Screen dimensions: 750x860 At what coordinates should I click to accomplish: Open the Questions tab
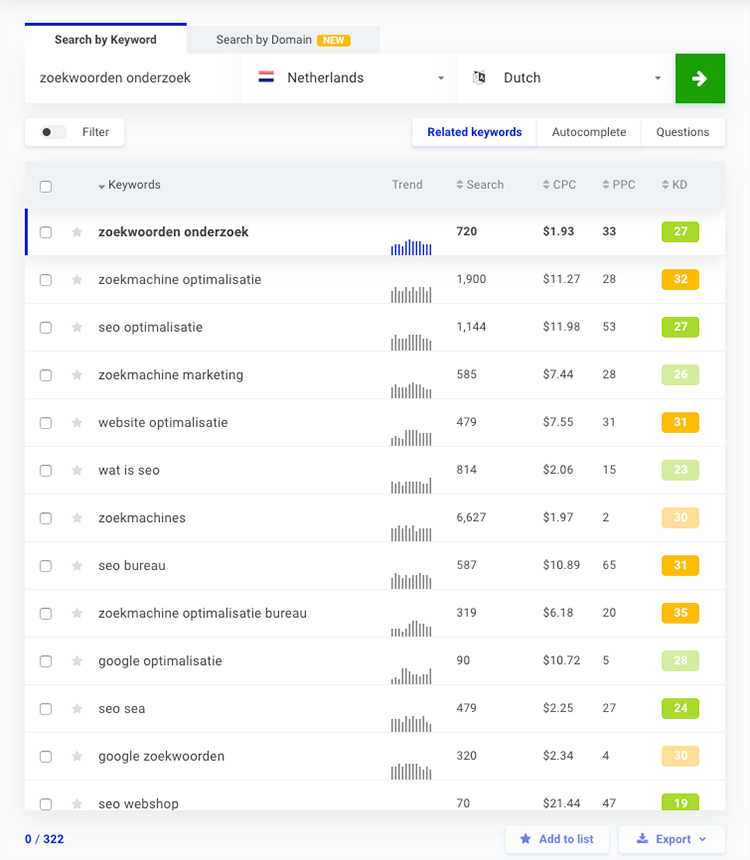(x=683, y=132)
